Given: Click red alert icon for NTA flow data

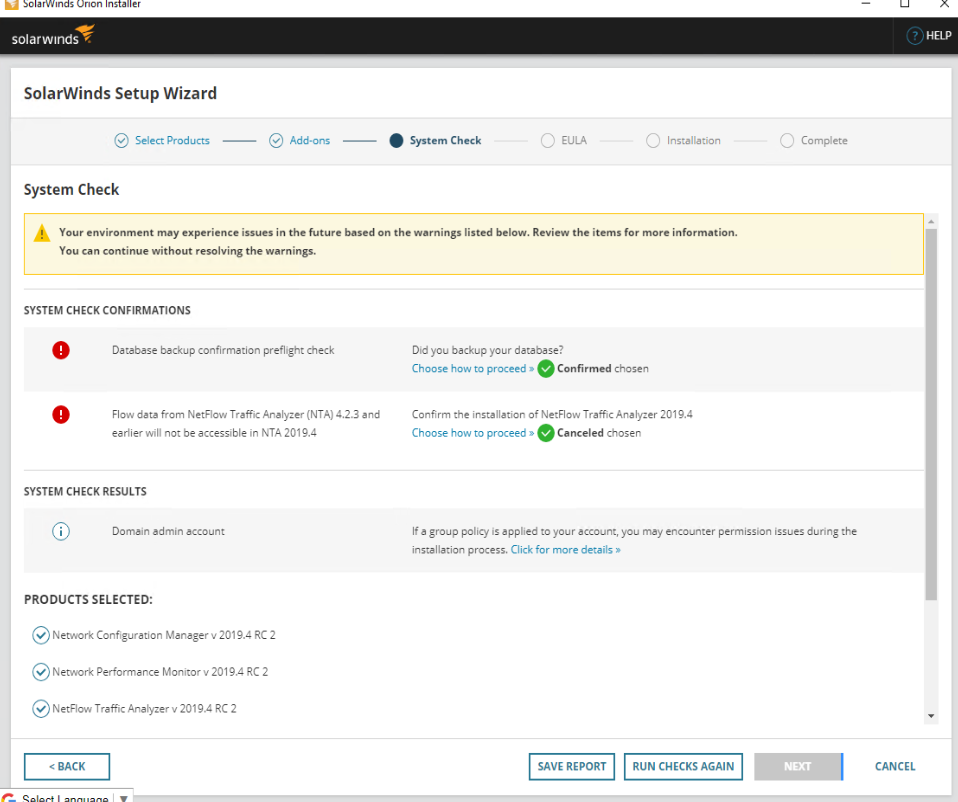Looking at the screenshot, I should pos(60,415).
